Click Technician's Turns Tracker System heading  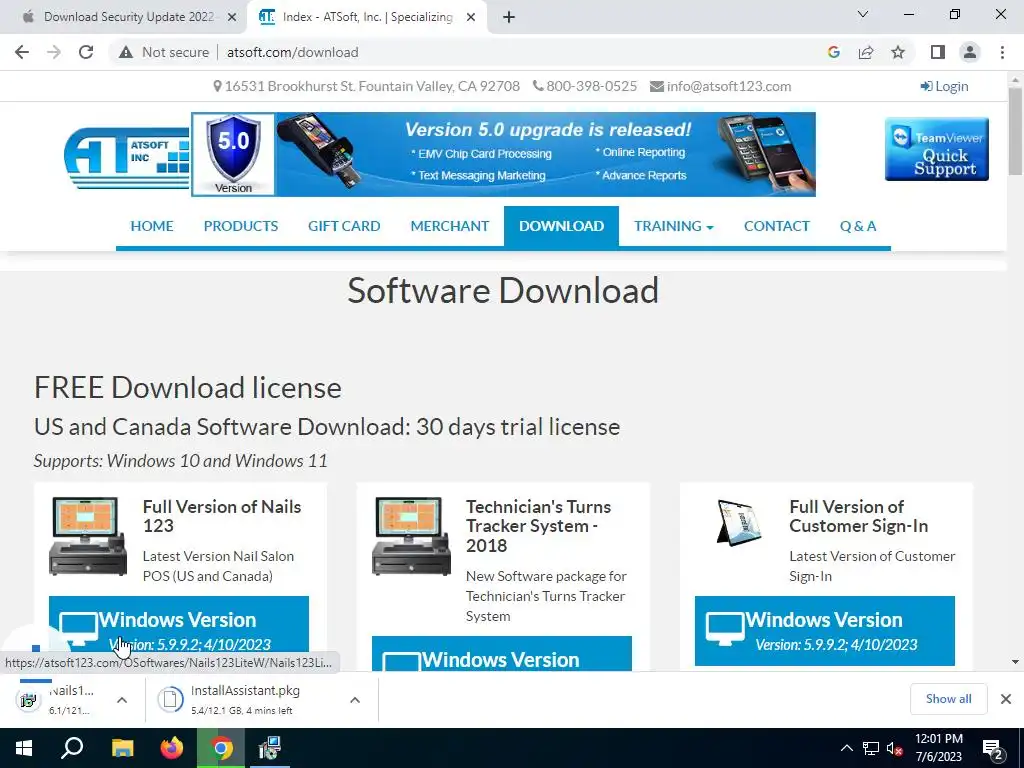coord(539,526)
